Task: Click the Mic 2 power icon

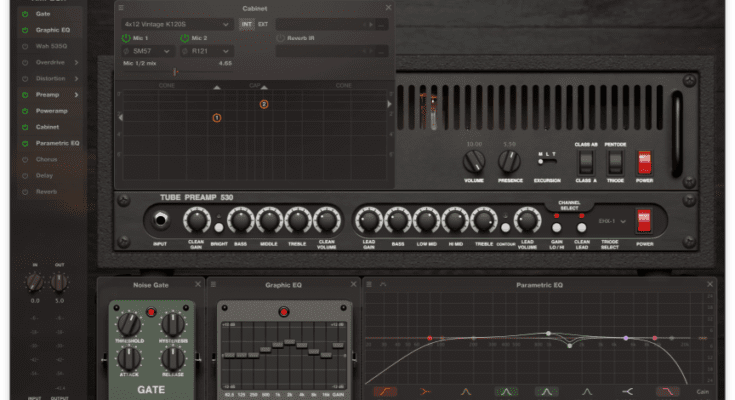Action: (186, 38)
